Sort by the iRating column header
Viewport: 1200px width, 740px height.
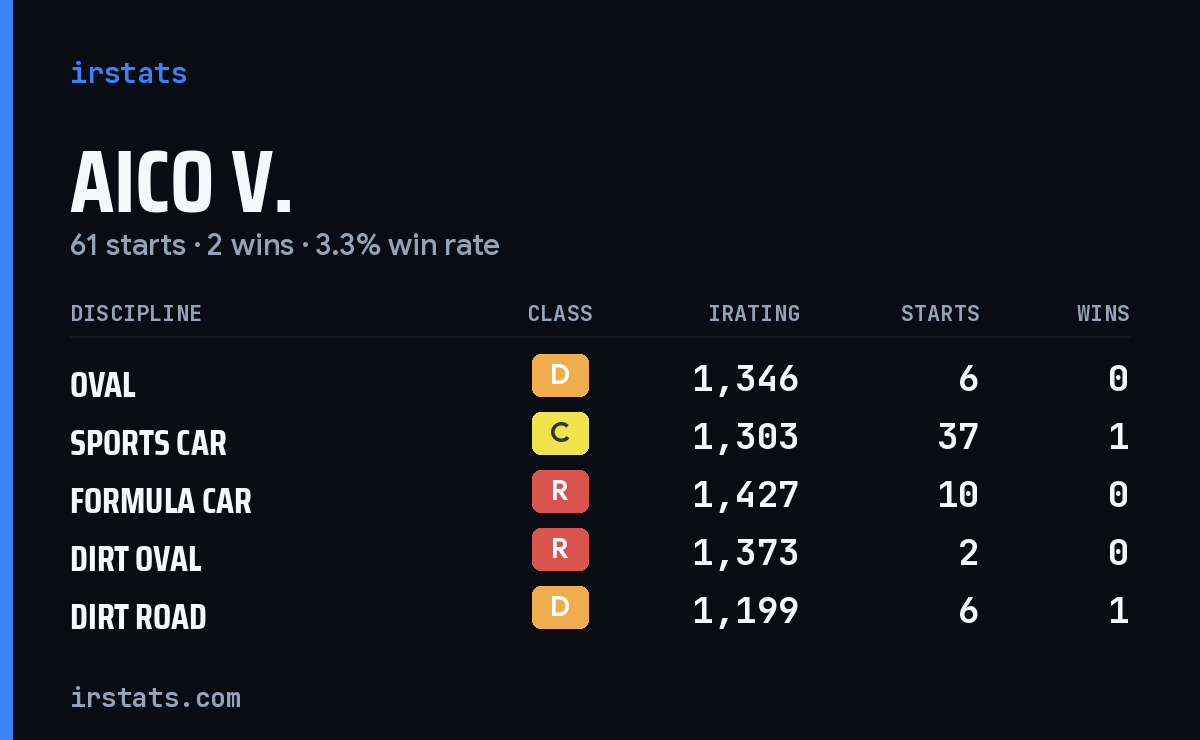[x=754, y=314]
